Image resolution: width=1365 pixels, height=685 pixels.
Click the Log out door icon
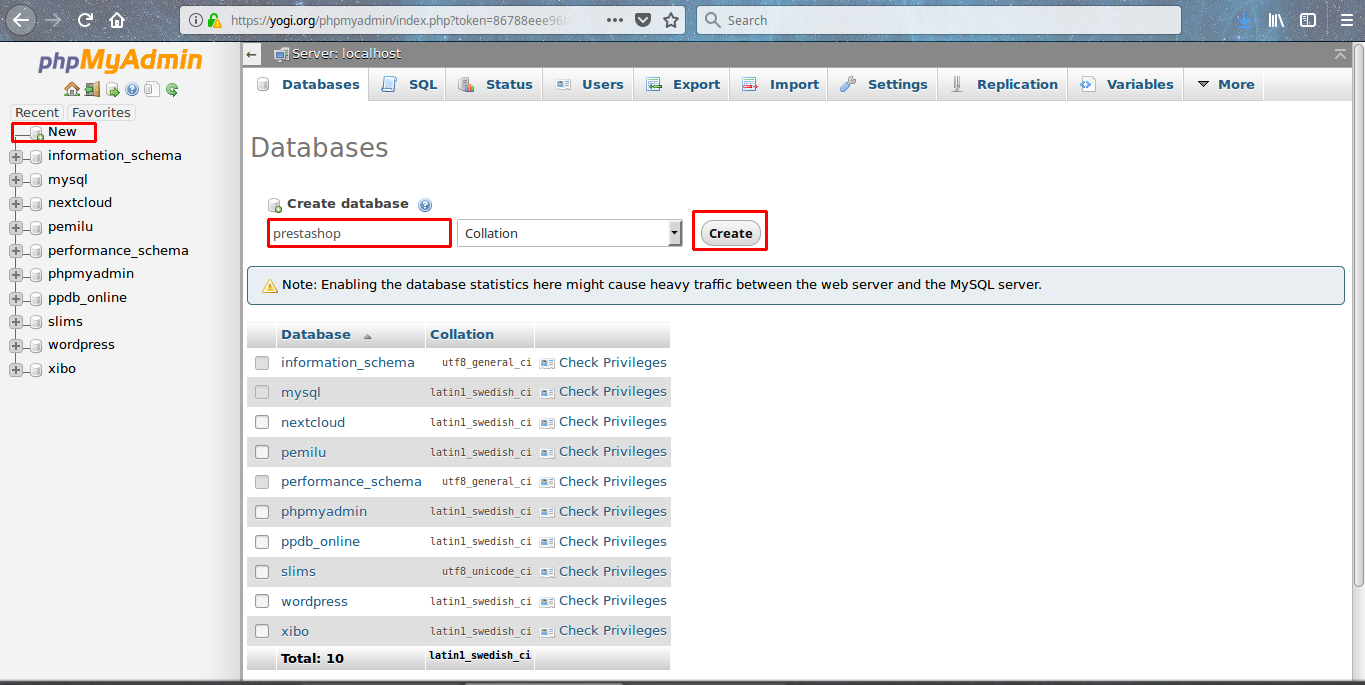[92, 89]
